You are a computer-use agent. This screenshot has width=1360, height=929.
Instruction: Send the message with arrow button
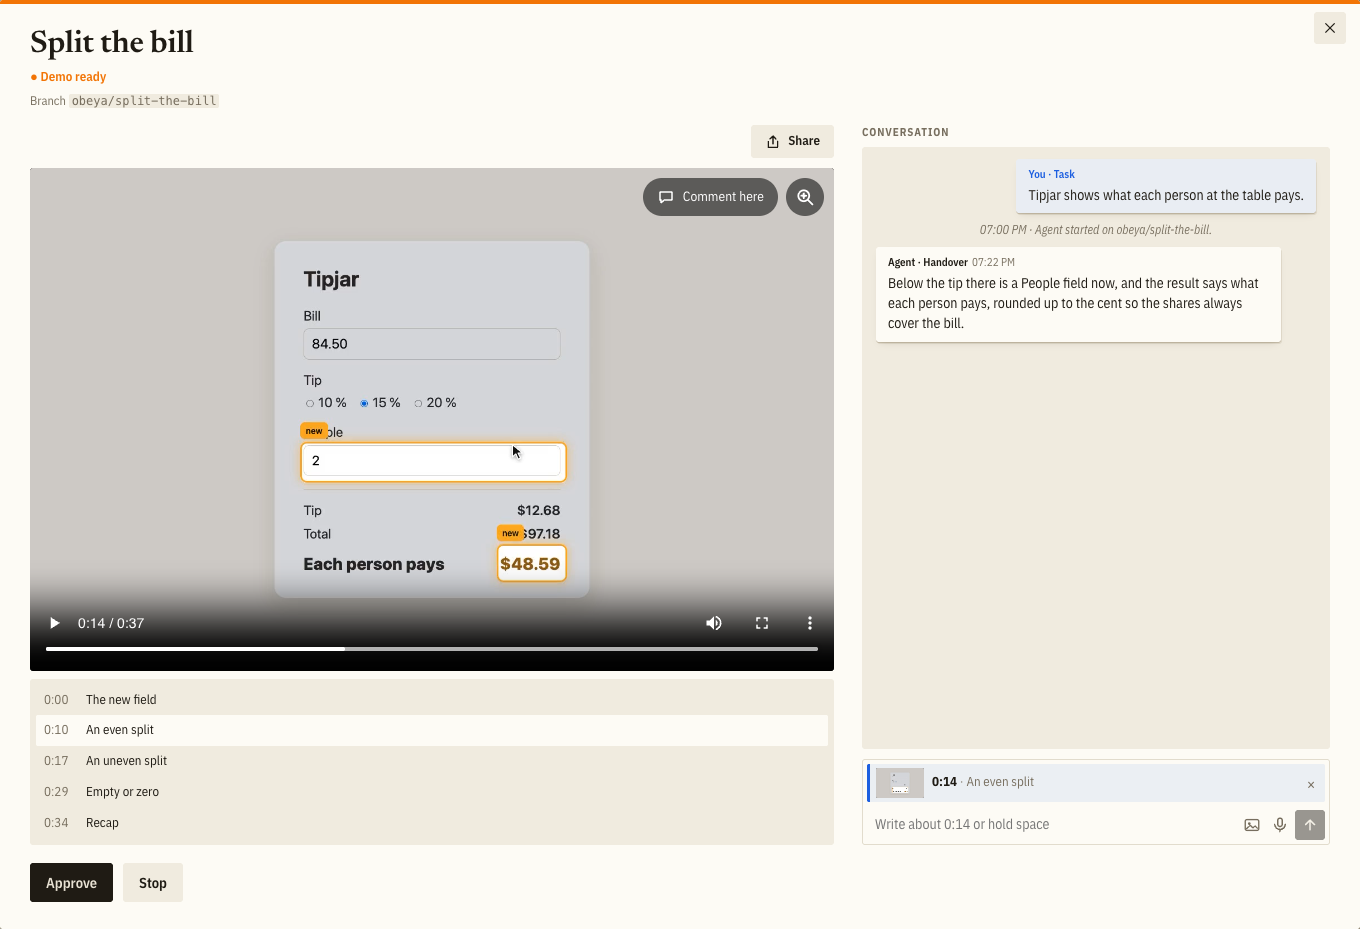click(1310, 825)
